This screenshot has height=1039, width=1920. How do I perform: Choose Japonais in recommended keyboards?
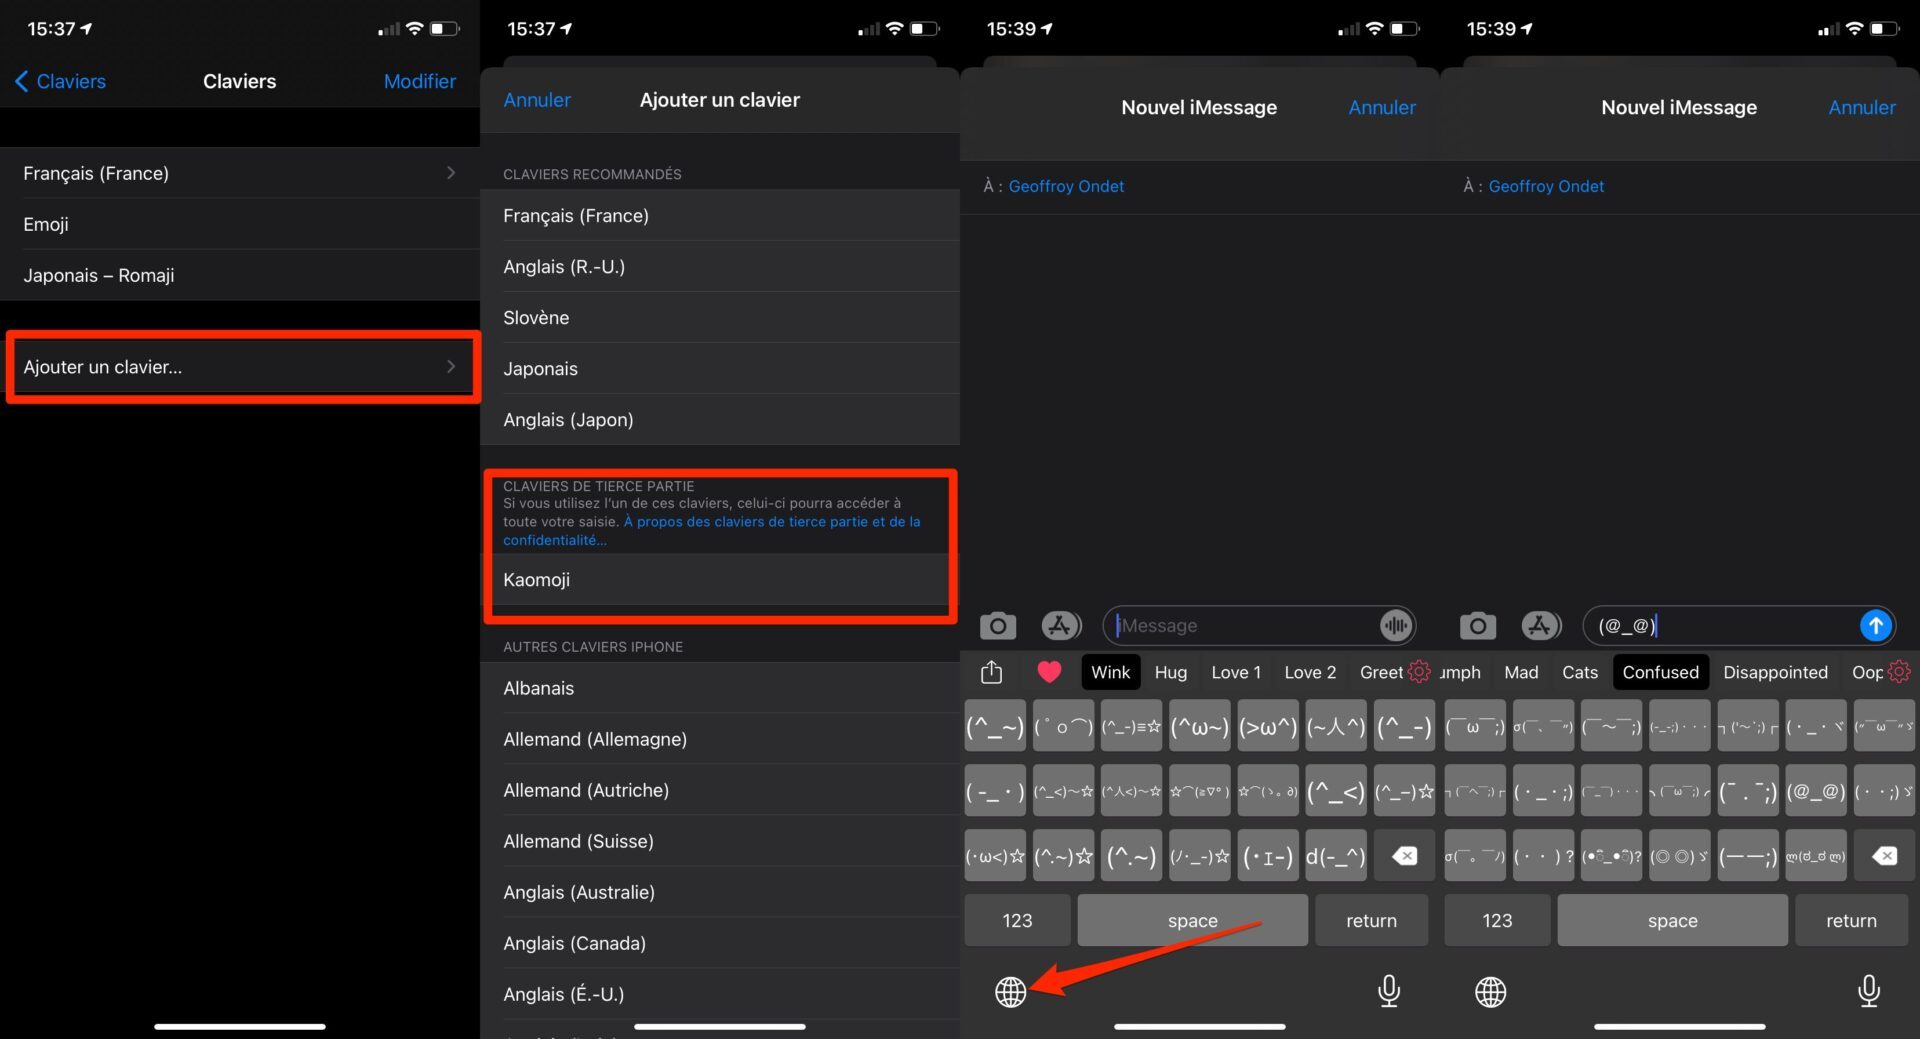[x=720, y=369]
